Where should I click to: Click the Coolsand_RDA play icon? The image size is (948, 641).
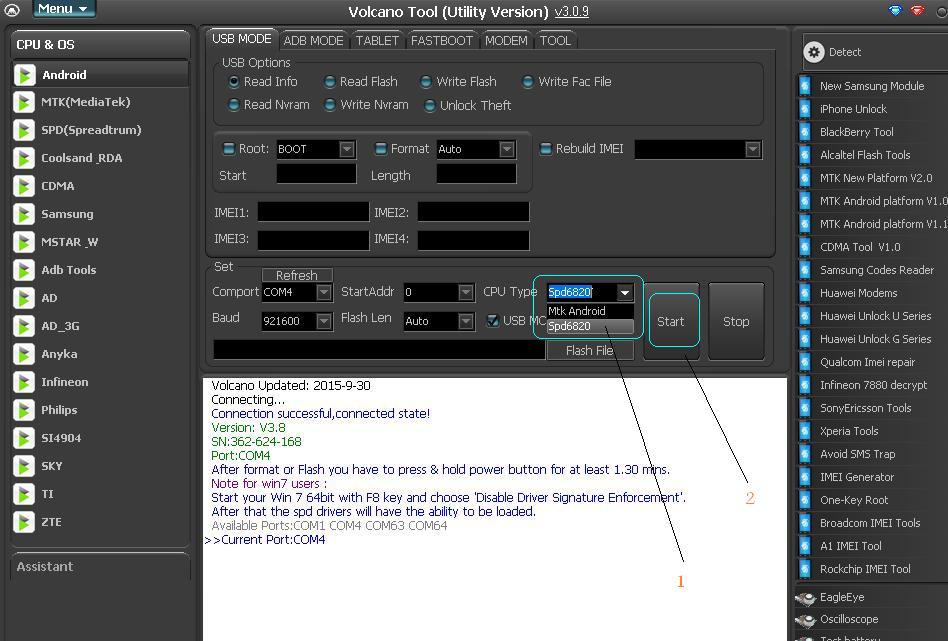(x=24, y=158)
